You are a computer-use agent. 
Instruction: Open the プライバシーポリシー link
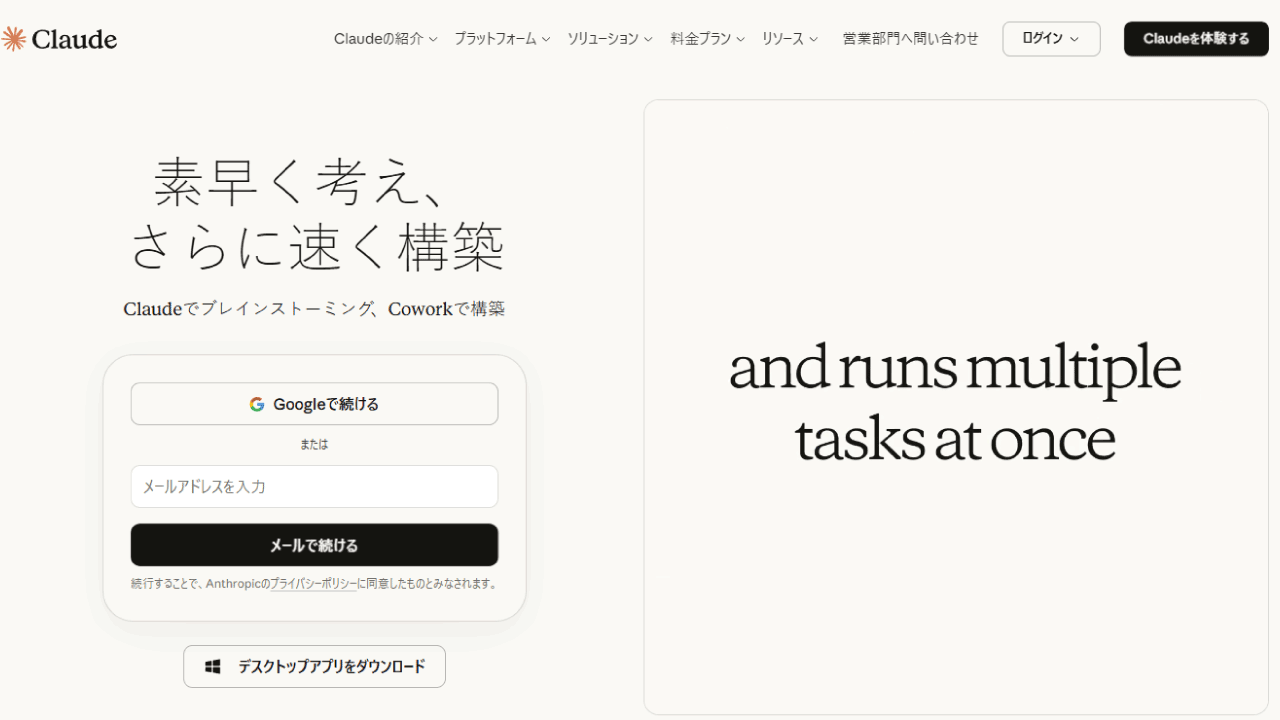pyautogui.click(x=314, y=584)
